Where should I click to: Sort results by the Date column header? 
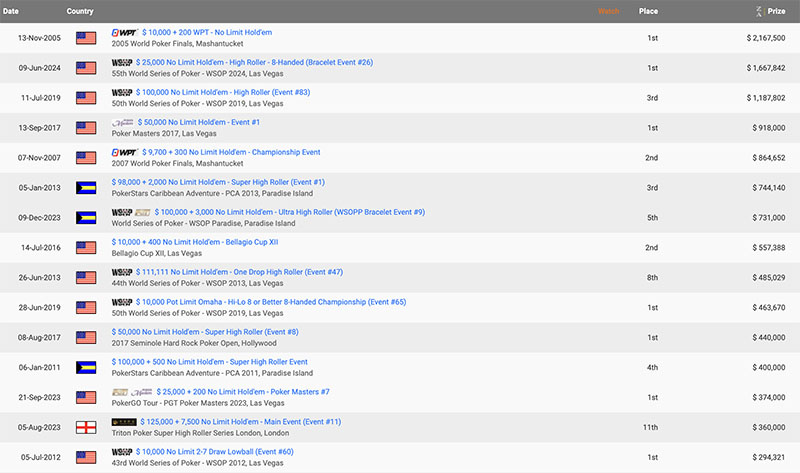(10, 11)
